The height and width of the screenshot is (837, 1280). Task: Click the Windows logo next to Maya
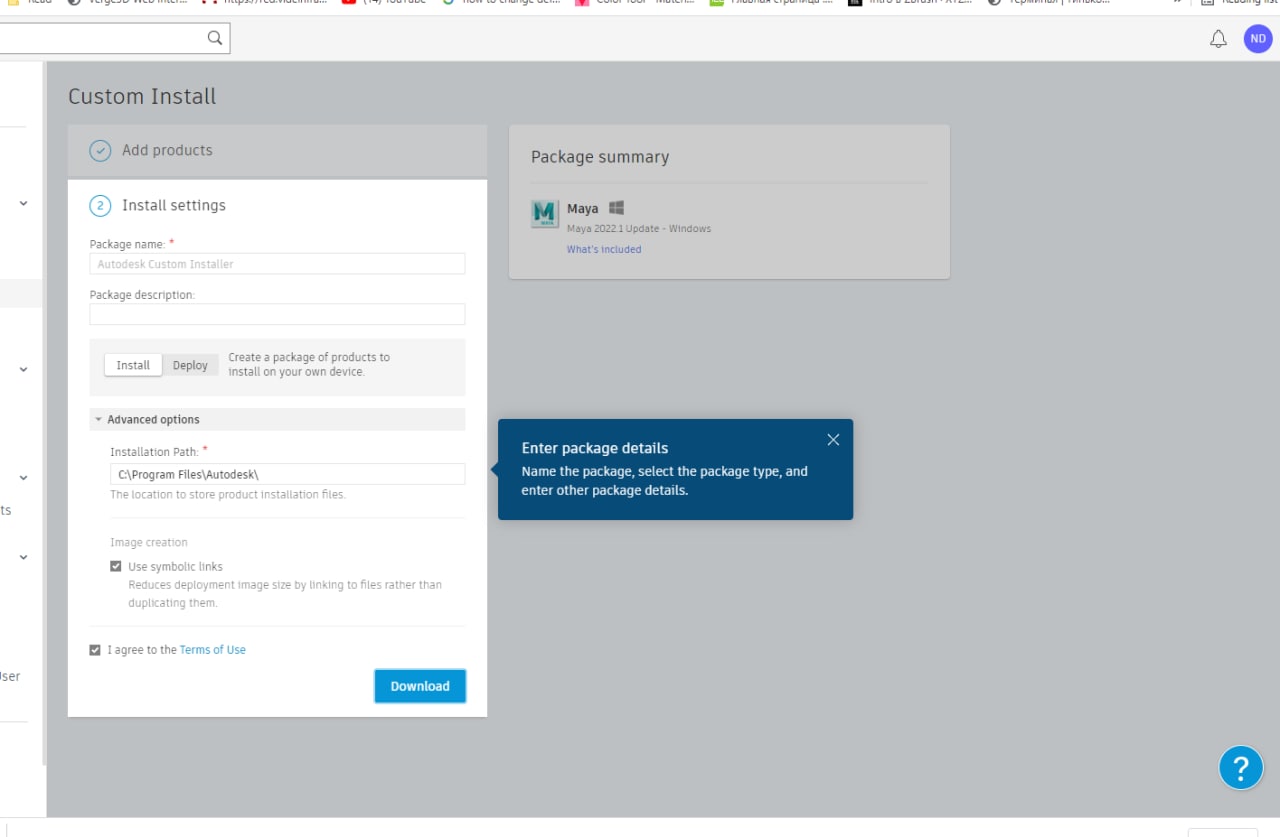point(617,208)
